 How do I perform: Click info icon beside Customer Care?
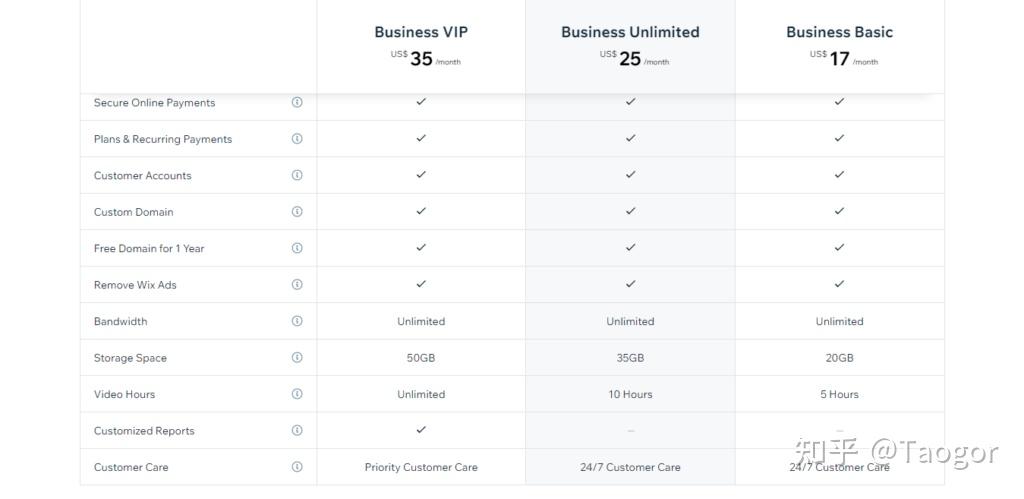(297, 467)
